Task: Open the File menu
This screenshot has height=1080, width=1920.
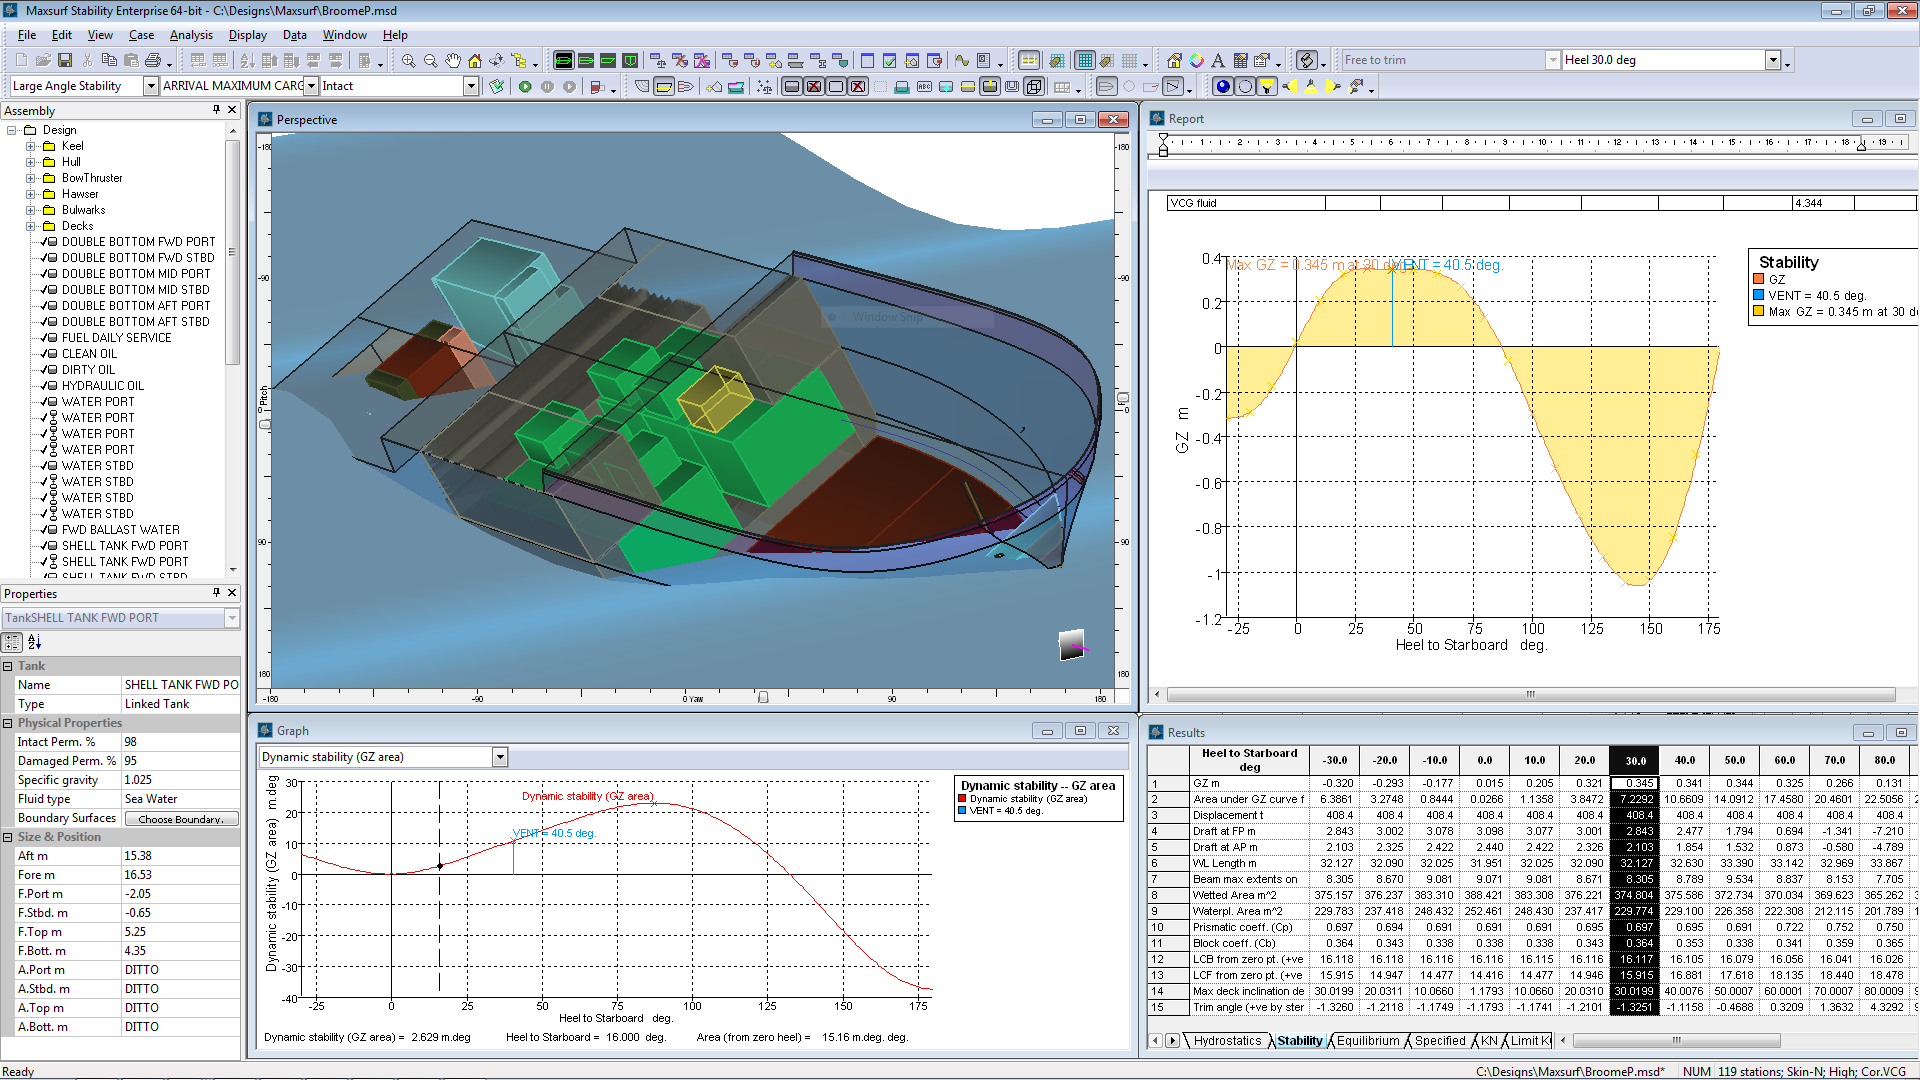Action: (27, 35)
